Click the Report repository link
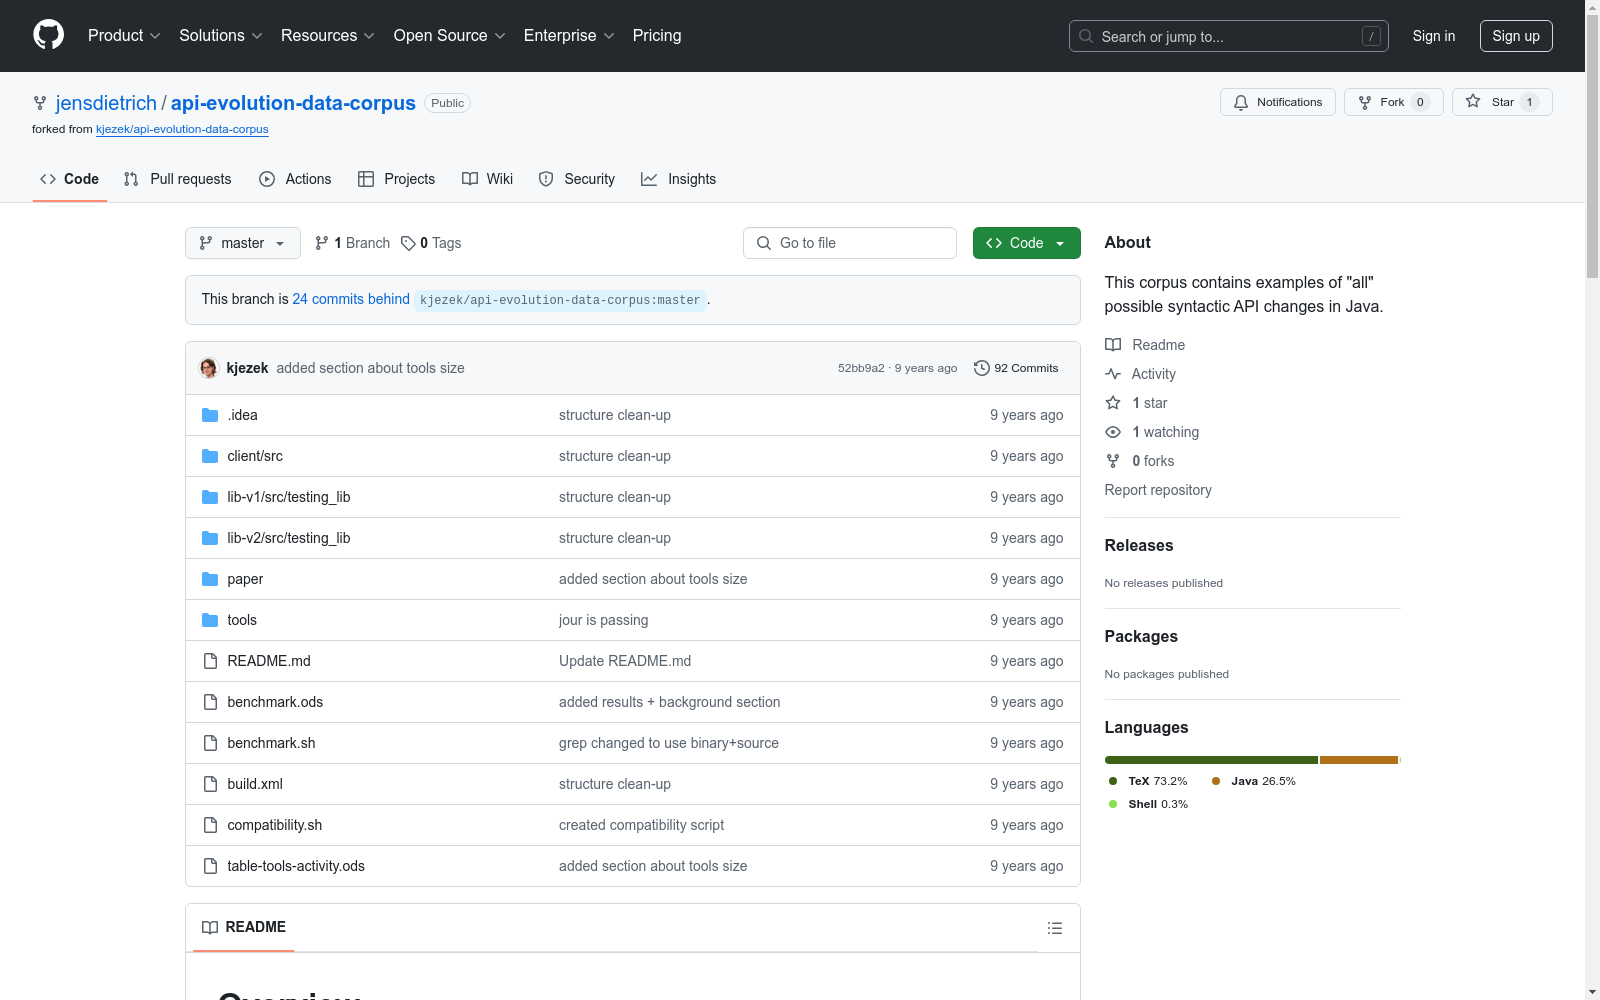The image size is (1600, 1000). click(1158, 490)
